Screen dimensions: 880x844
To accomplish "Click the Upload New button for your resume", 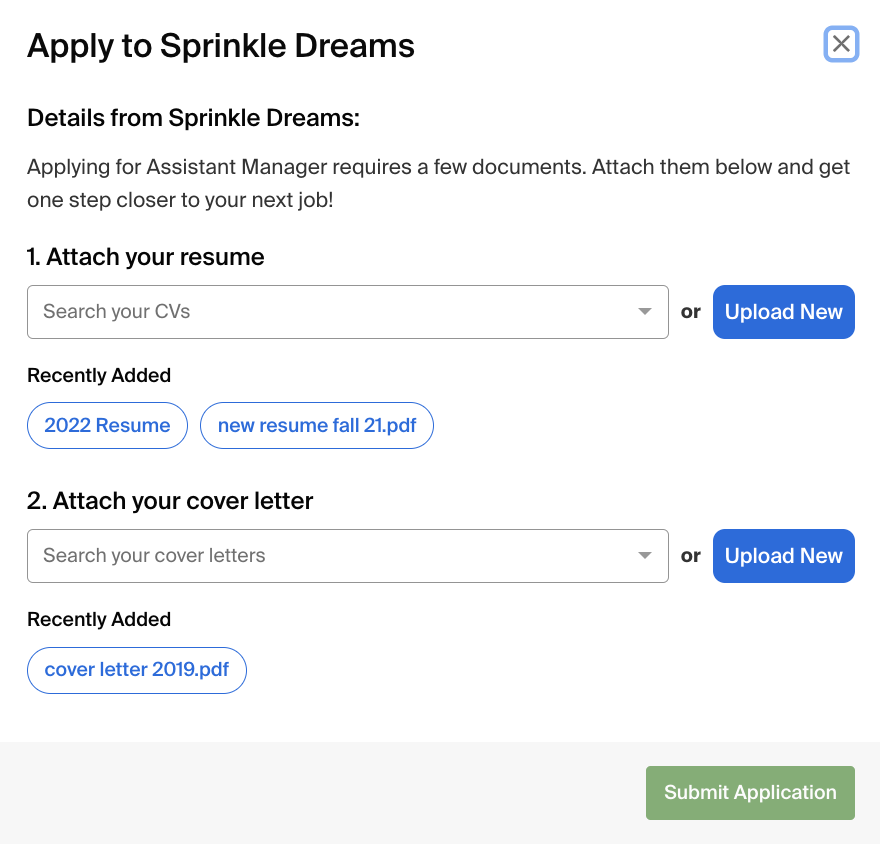I will click(783, 311).
